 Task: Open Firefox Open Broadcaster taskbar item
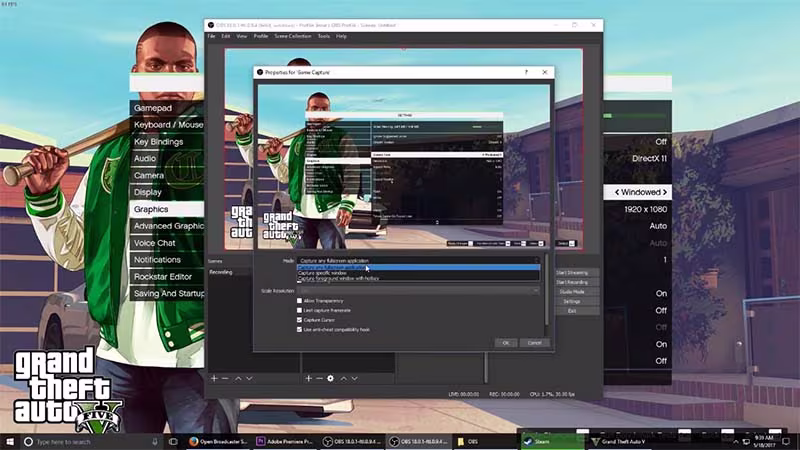coord(218,441)
